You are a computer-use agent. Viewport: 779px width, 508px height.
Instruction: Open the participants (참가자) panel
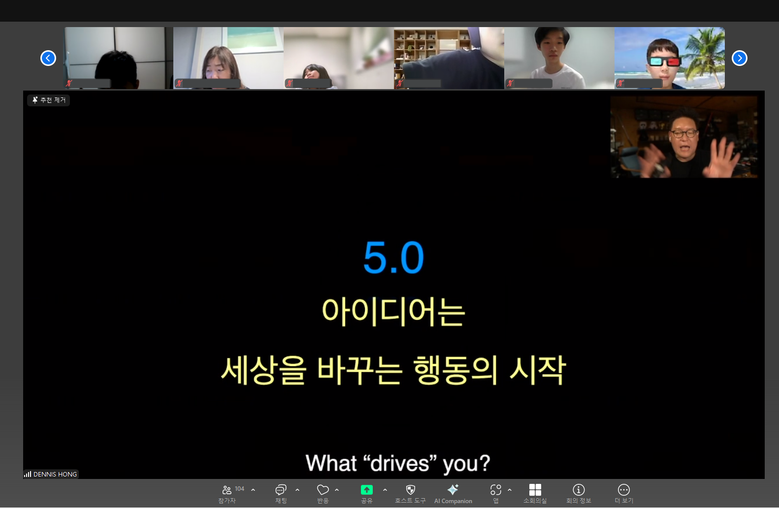coord(229,490)
